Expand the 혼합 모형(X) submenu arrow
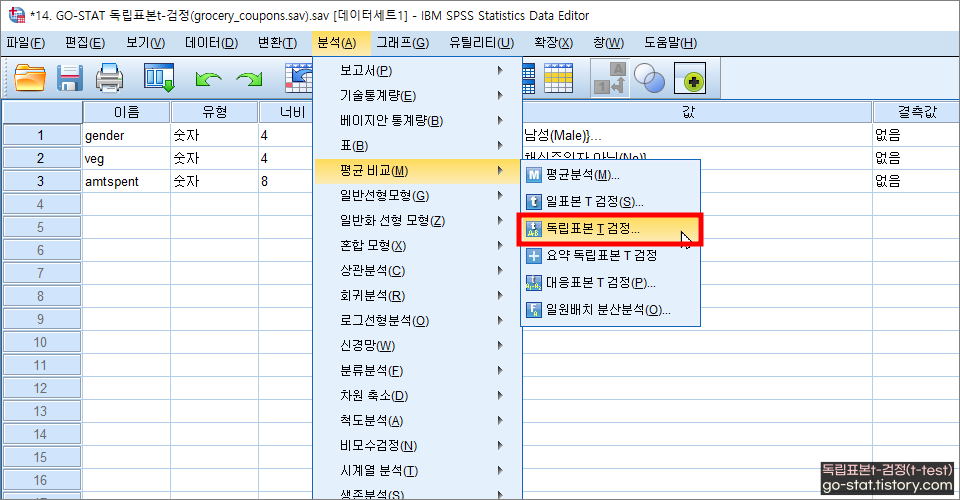 pyautogui.click(x=500, y=245)
